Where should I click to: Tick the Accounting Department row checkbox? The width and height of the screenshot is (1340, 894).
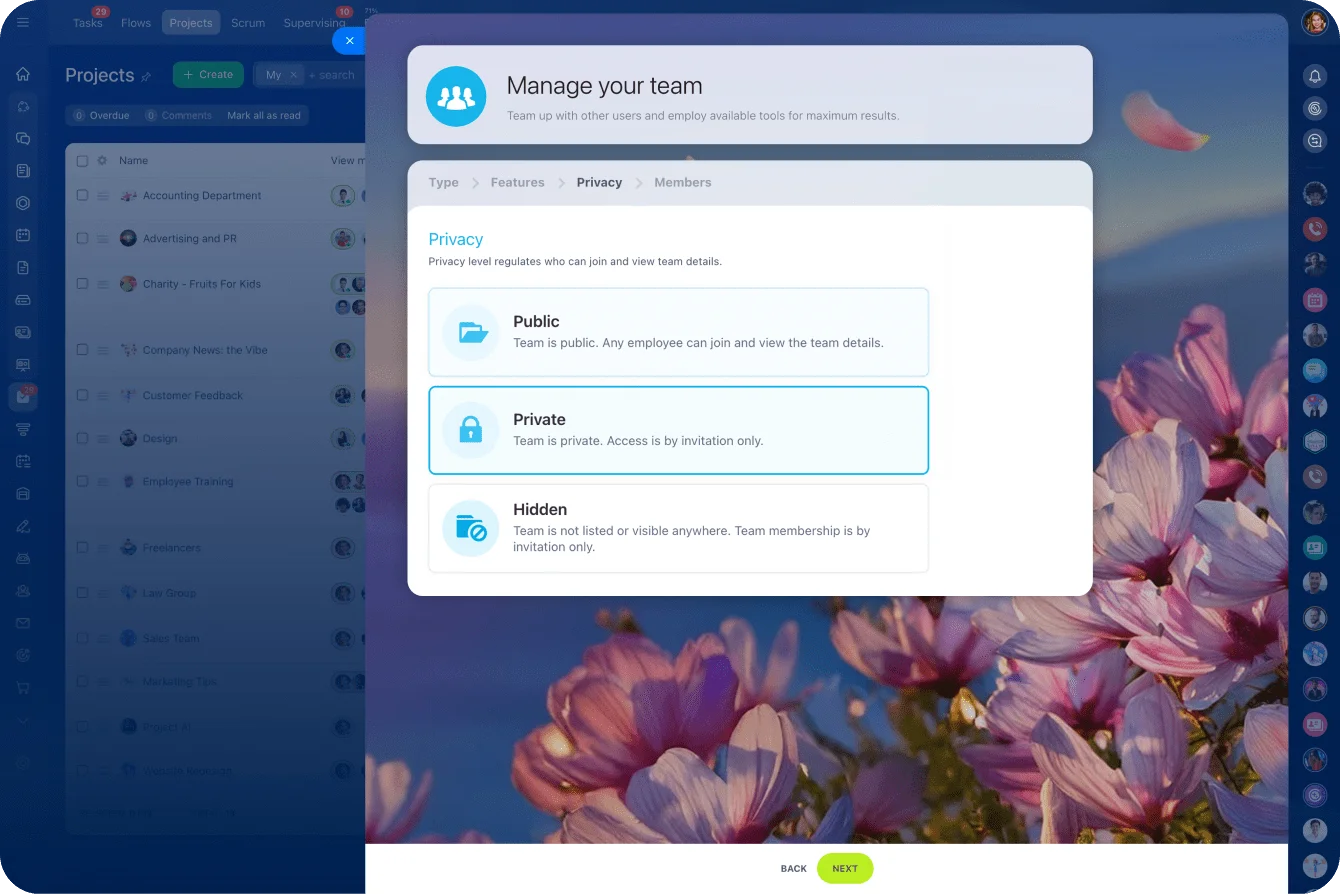click(83, 195)
